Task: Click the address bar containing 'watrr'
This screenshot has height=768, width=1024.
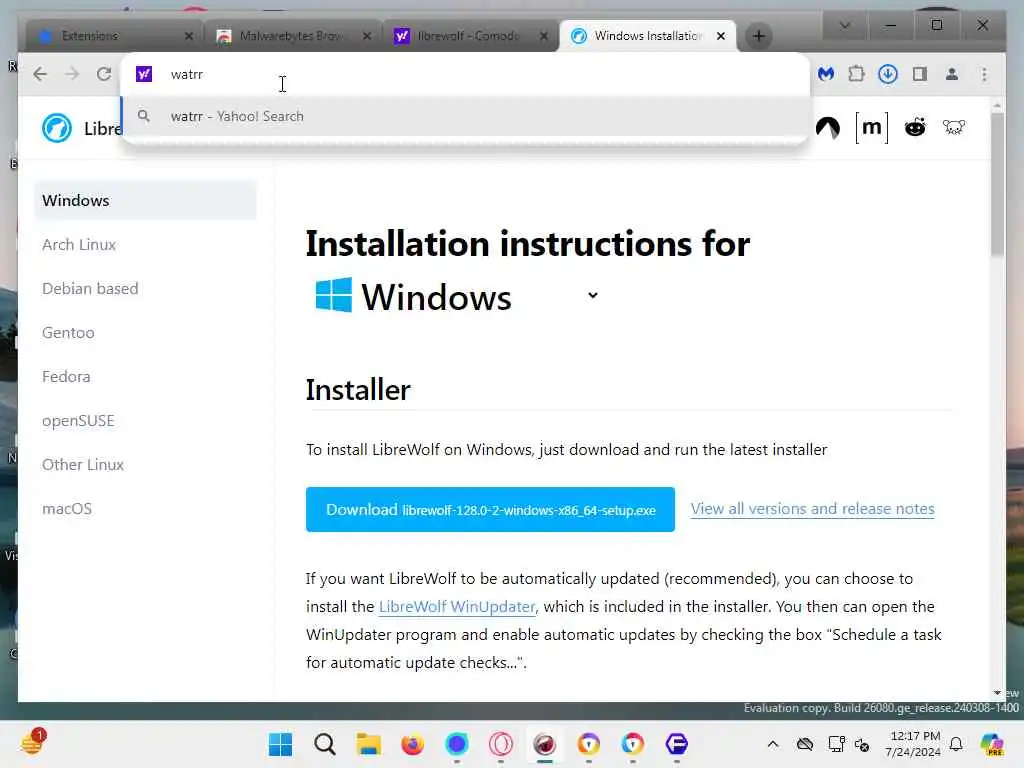Action: coord(466,74)
